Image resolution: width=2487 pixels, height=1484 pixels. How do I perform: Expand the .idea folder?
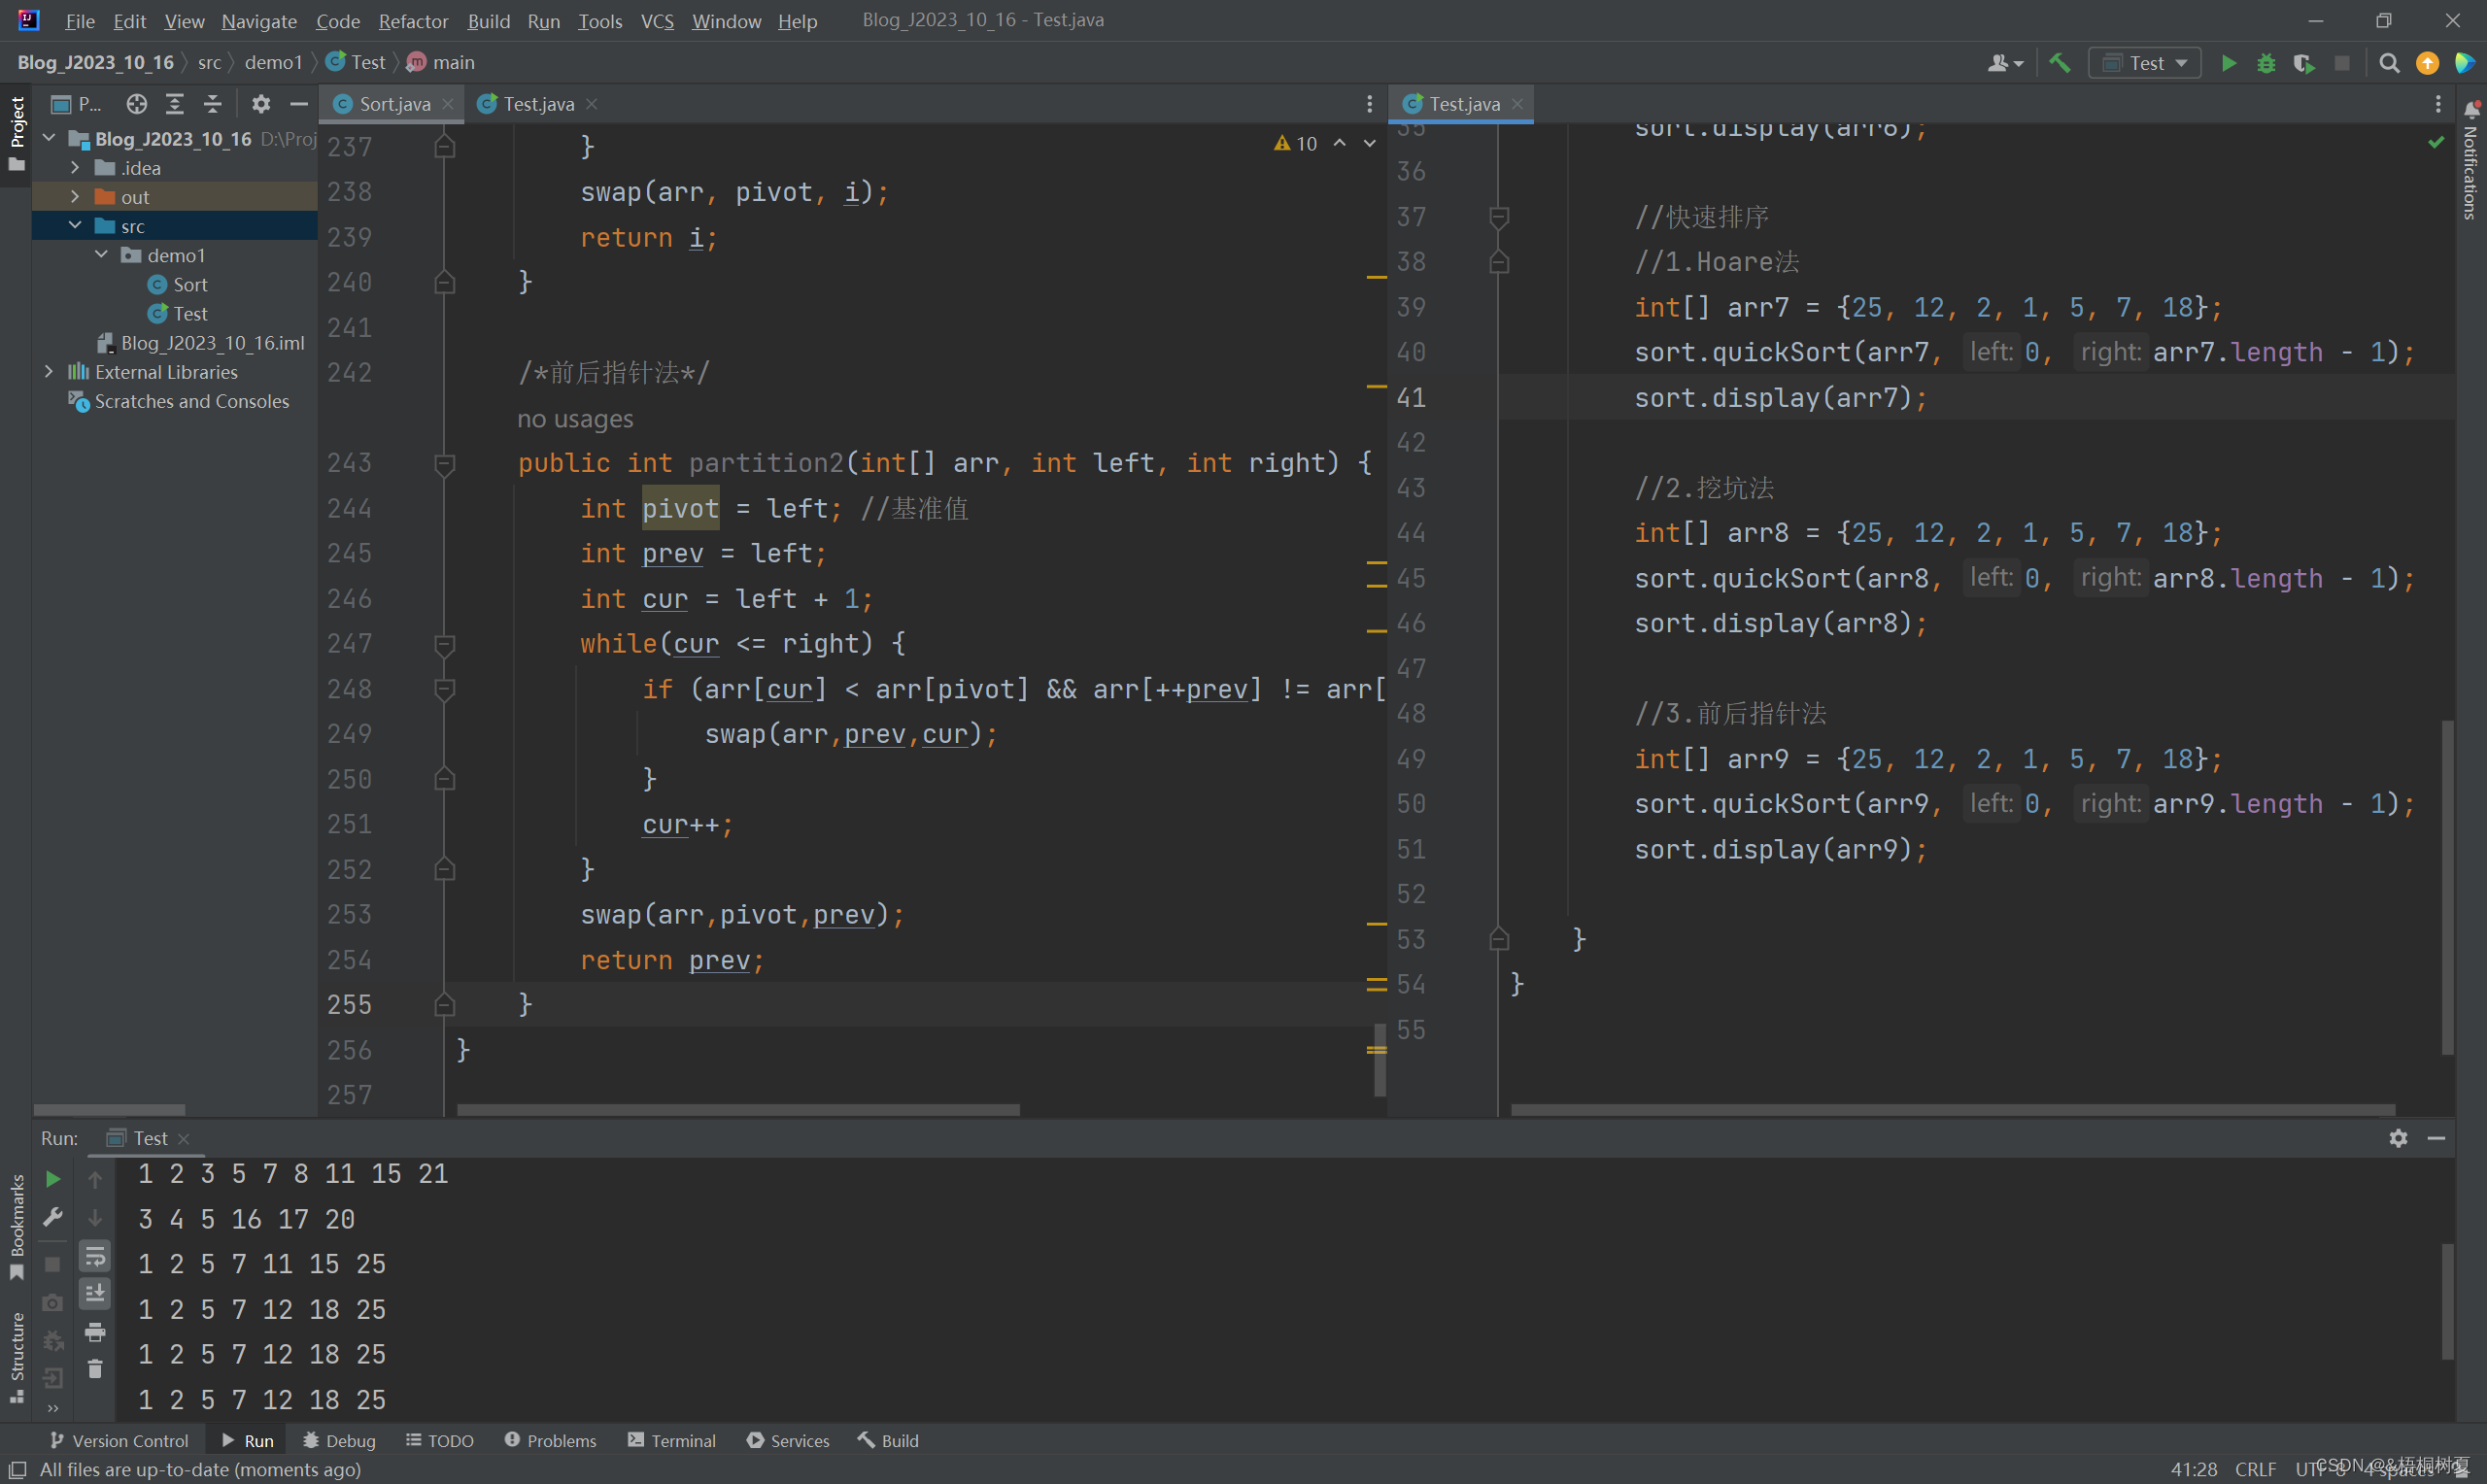pyautogui.click(x=75, y=167)
